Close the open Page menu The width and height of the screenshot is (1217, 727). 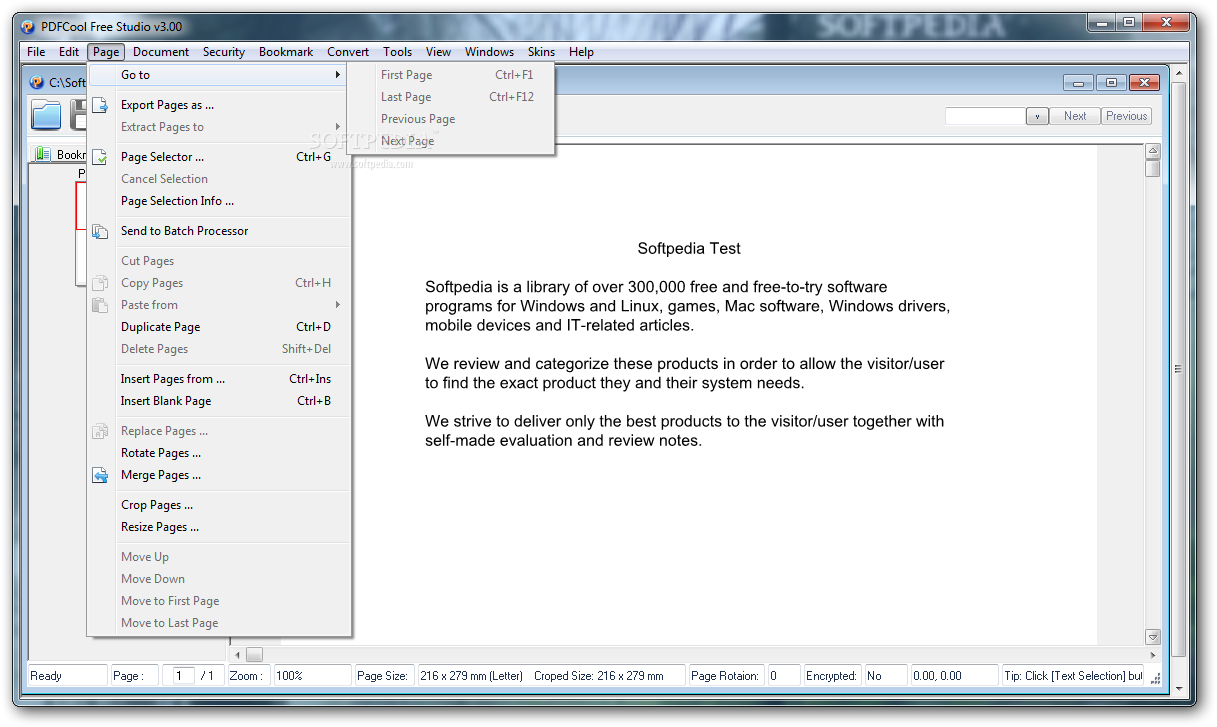(106, 51)
